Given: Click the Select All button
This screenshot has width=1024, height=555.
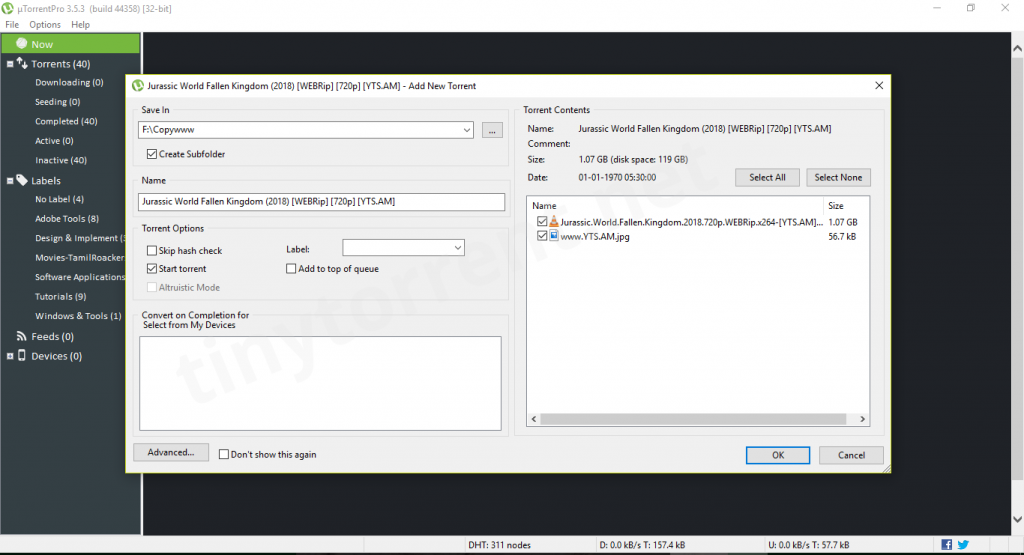Looking at the screenshot, I should (767, 178).
